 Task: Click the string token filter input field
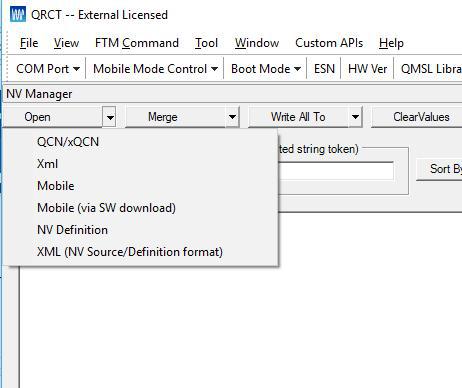coord(335,171)
